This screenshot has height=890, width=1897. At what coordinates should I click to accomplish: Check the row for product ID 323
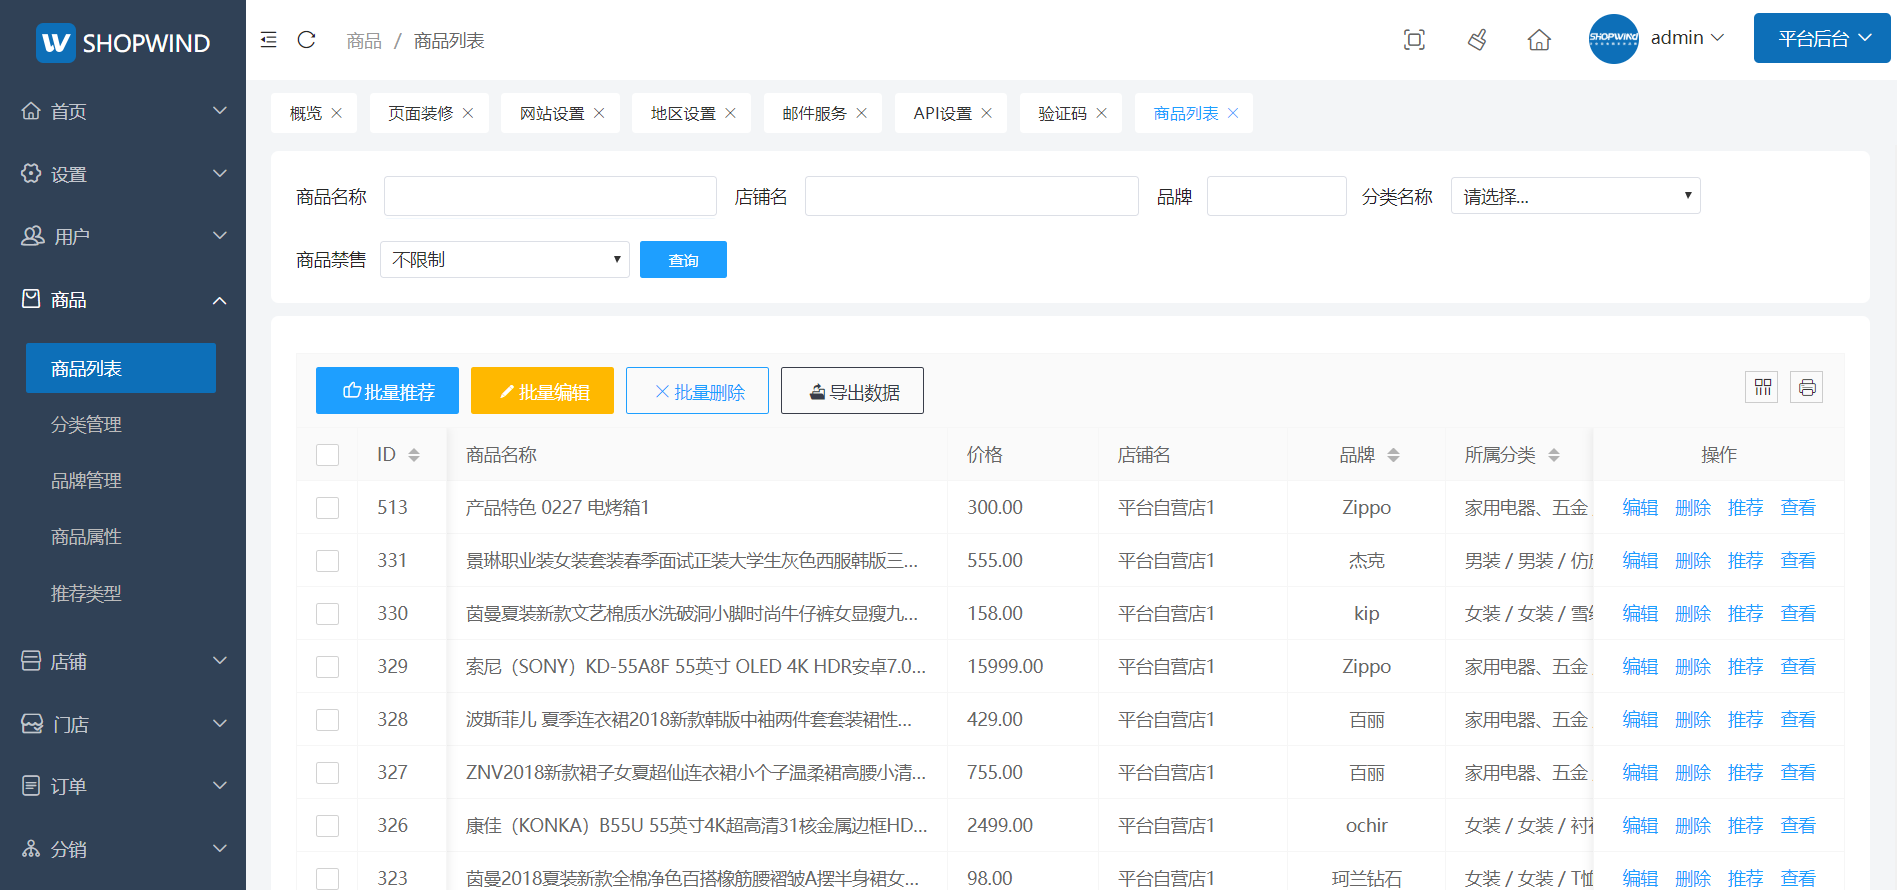click(x=327, y=879)
